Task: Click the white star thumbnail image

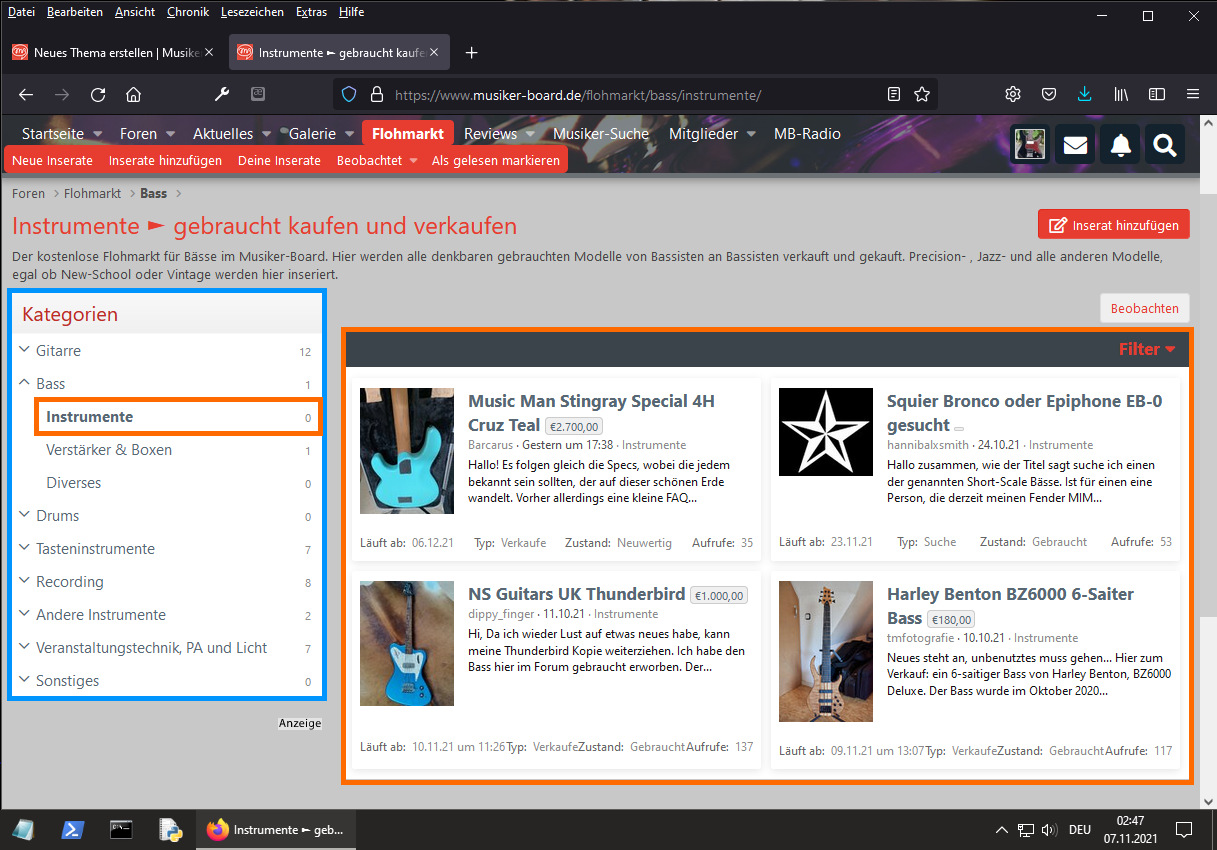Action: (826, 432)
